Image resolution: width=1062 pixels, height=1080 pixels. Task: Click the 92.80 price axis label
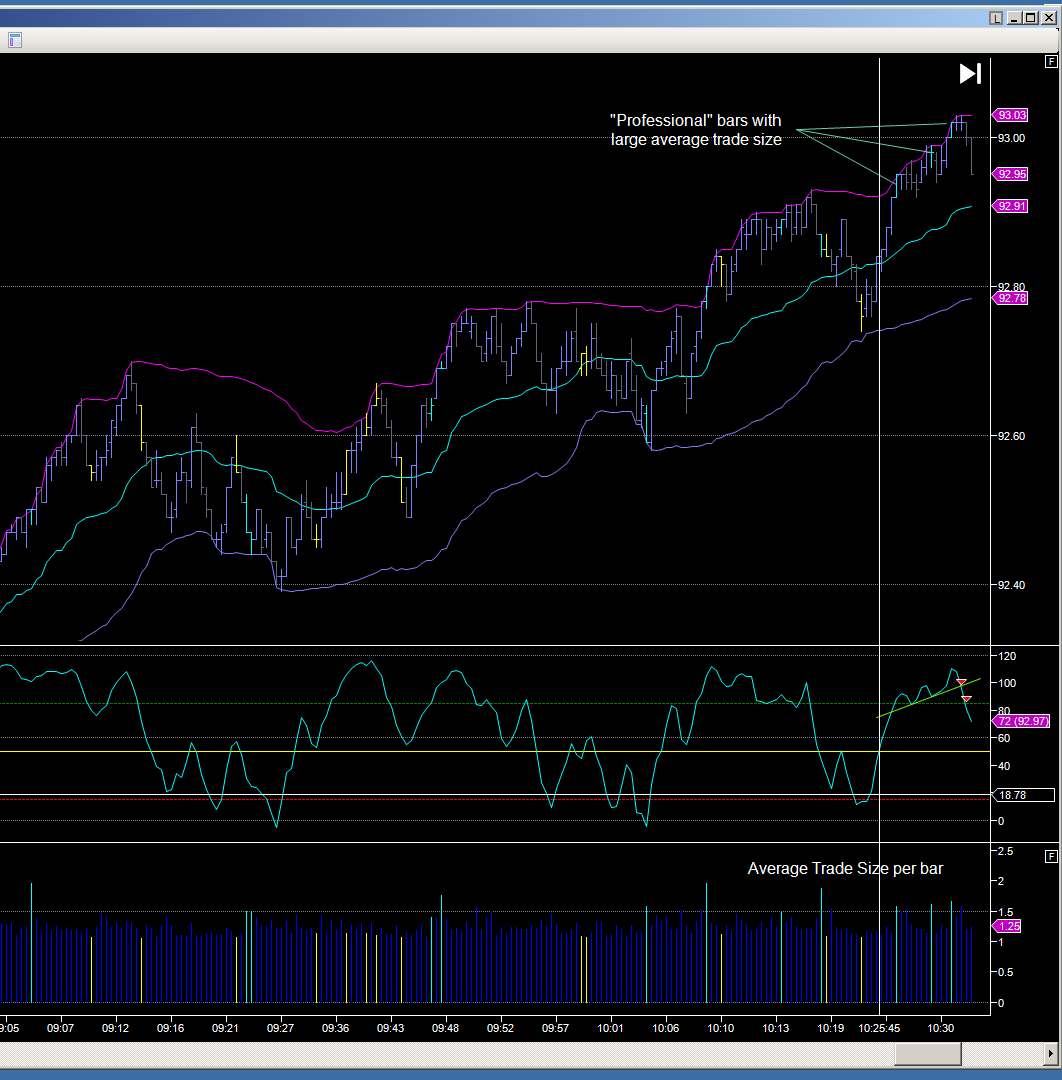click(1011, 287)
